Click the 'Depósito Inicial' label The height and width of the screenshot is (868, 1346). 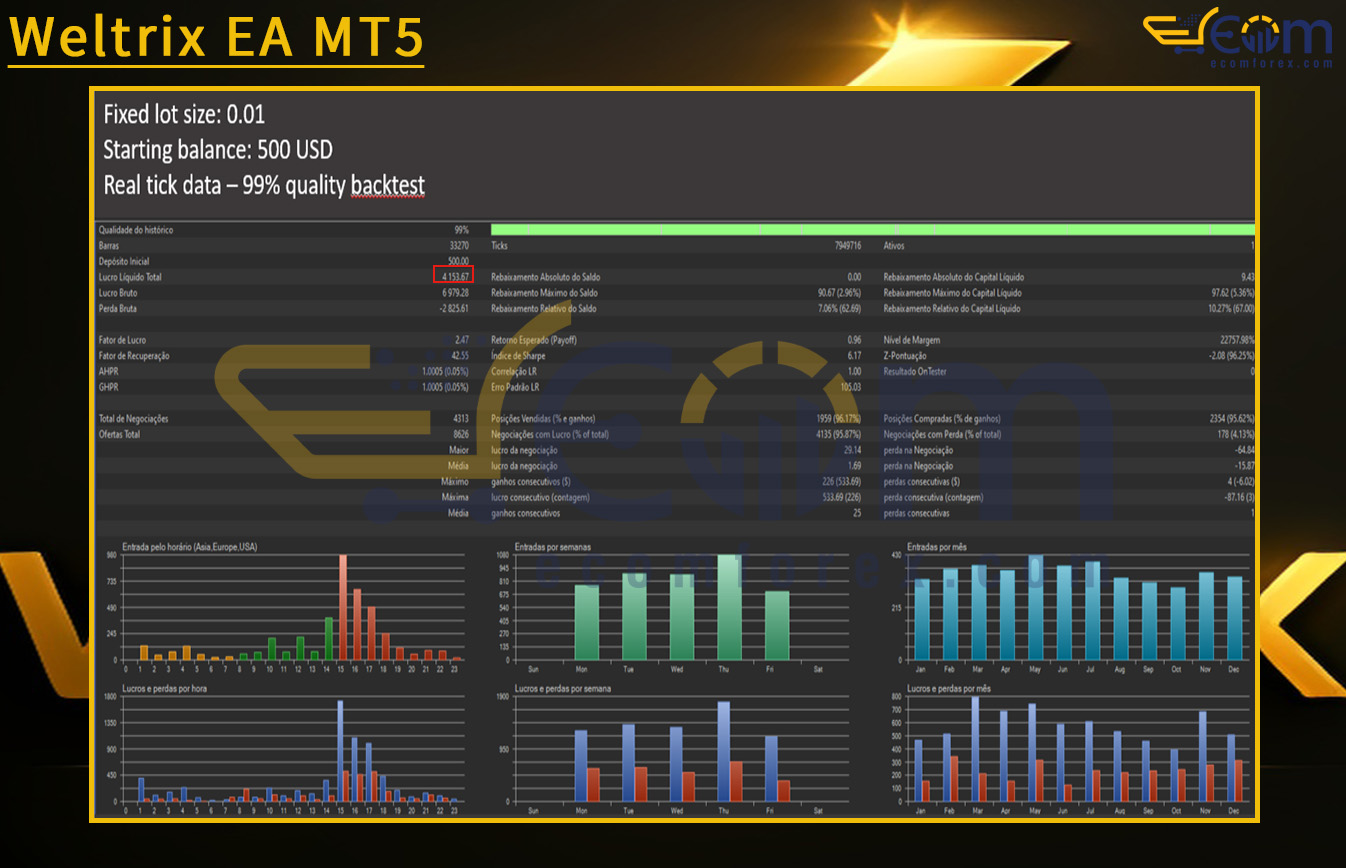click(x=123, y=261)
